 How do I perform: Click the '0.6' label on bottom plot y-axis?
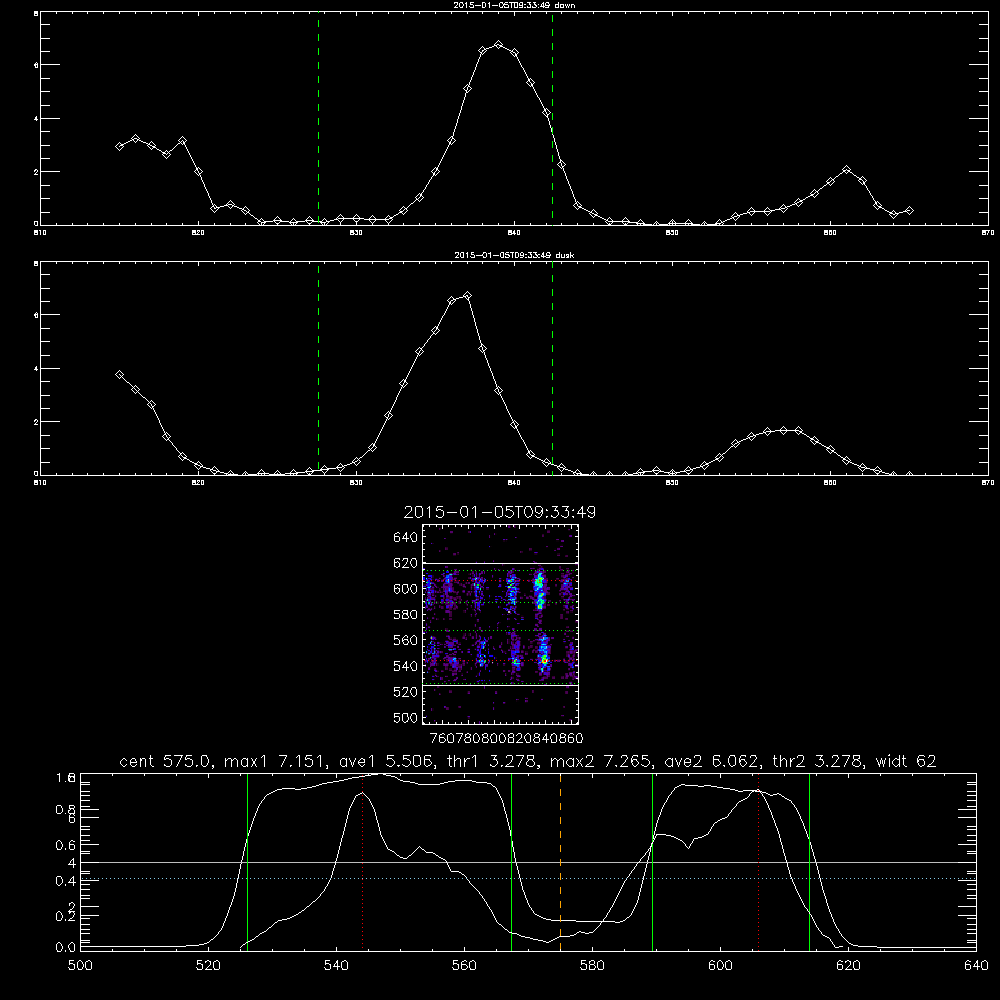coord(66,845)
